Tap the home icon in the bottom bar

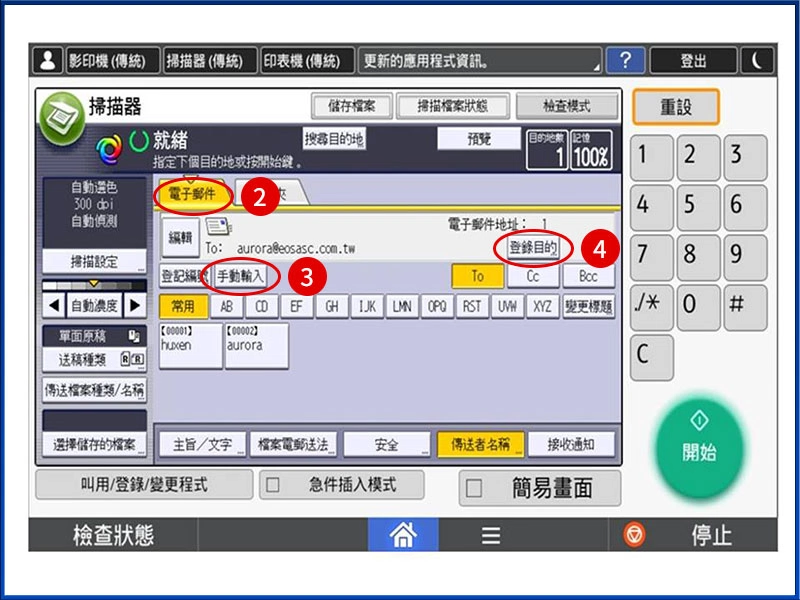point(404,536)
